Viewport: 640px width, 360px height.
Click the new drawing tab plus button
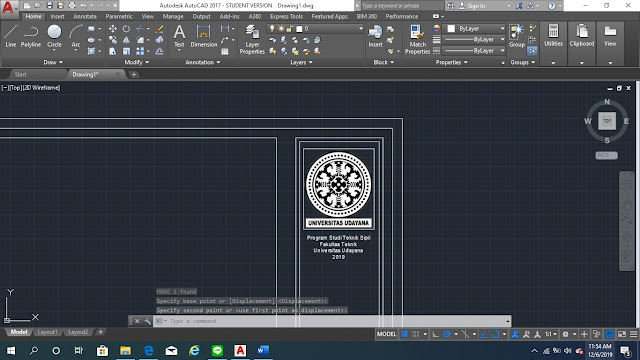pos(133,74)
